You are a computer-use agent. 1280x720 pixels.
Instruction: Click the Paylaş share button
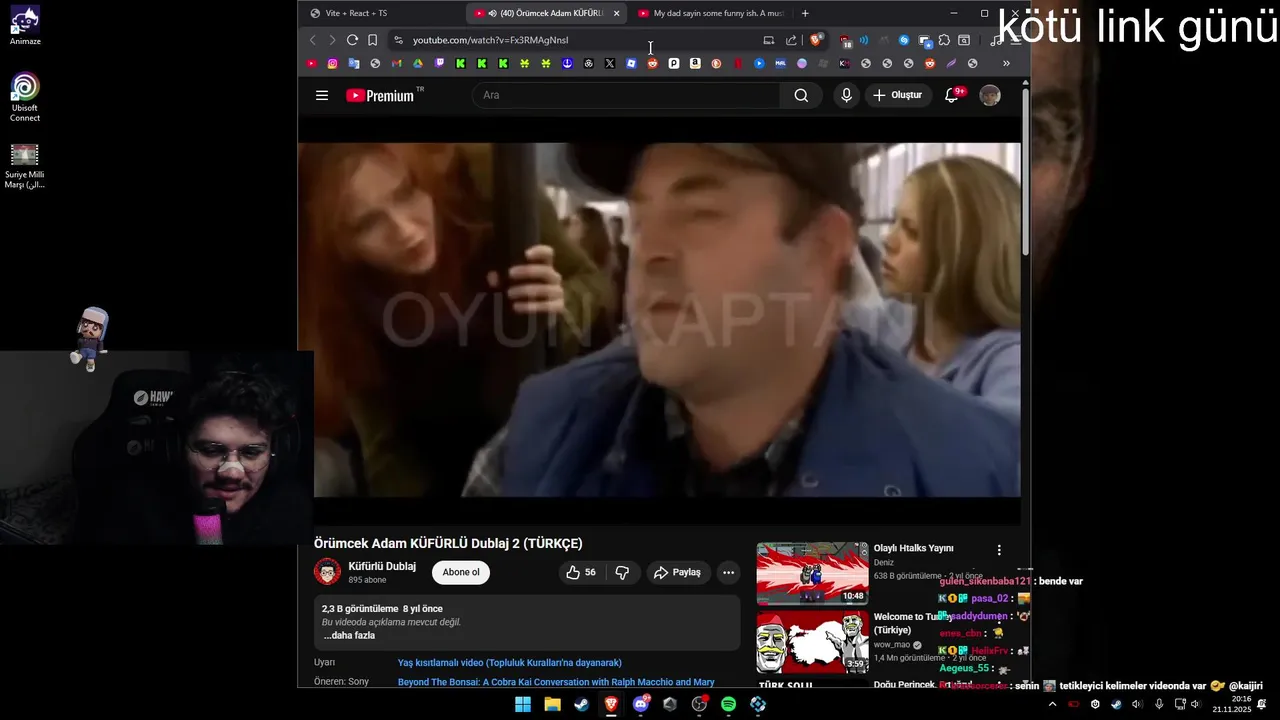(677, 572)
